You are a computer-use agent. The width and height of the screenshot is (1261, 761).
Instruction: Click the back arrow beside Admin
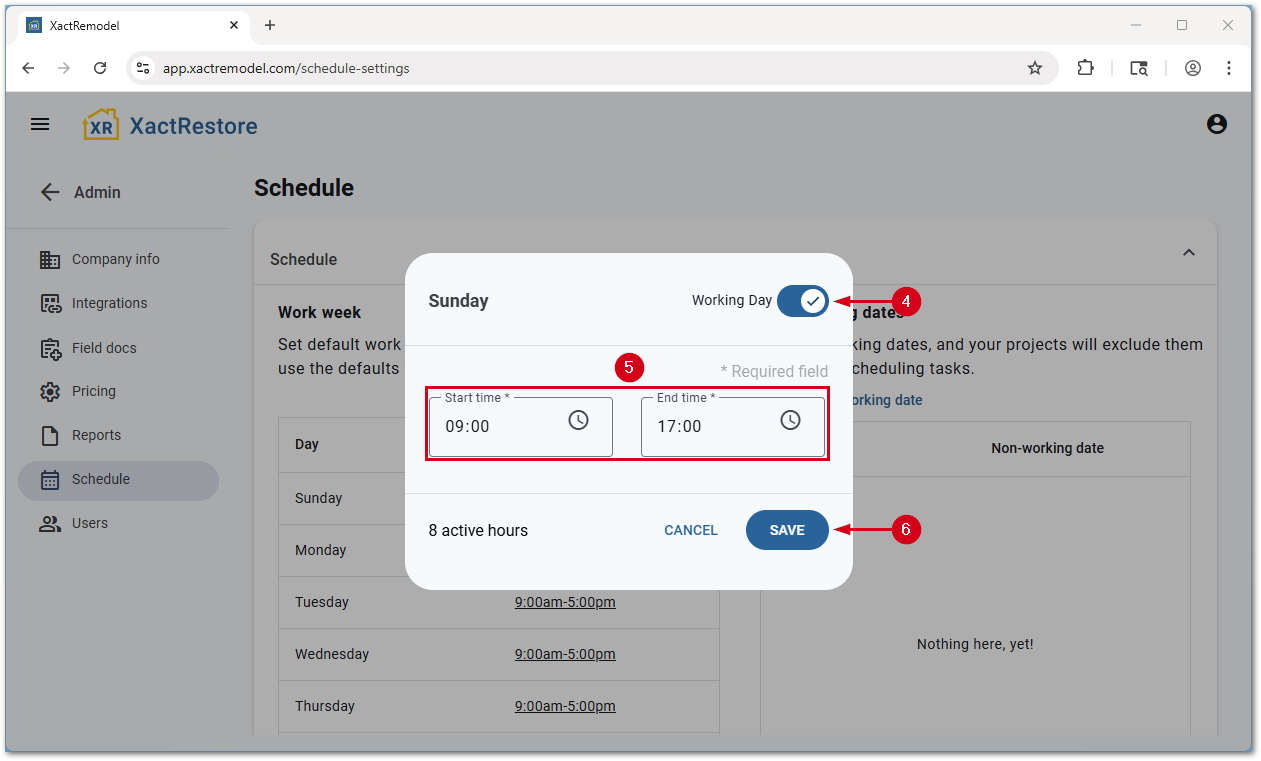pos(50,192)
